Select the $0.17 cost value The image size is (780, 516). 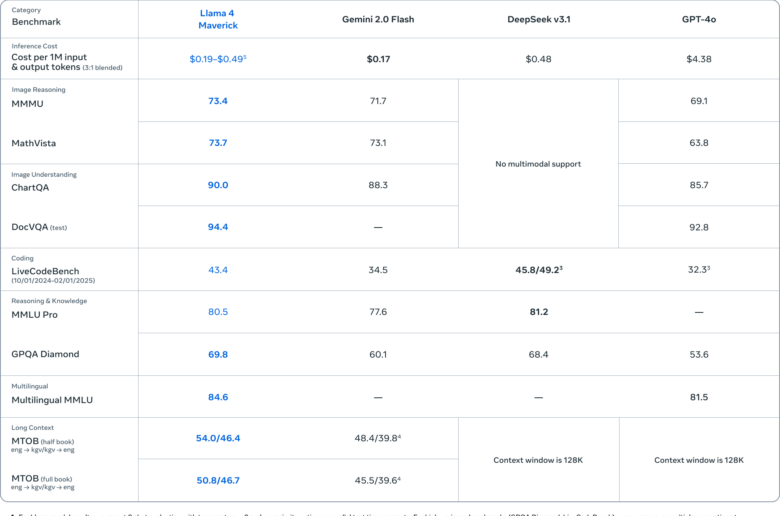[378, 59]
